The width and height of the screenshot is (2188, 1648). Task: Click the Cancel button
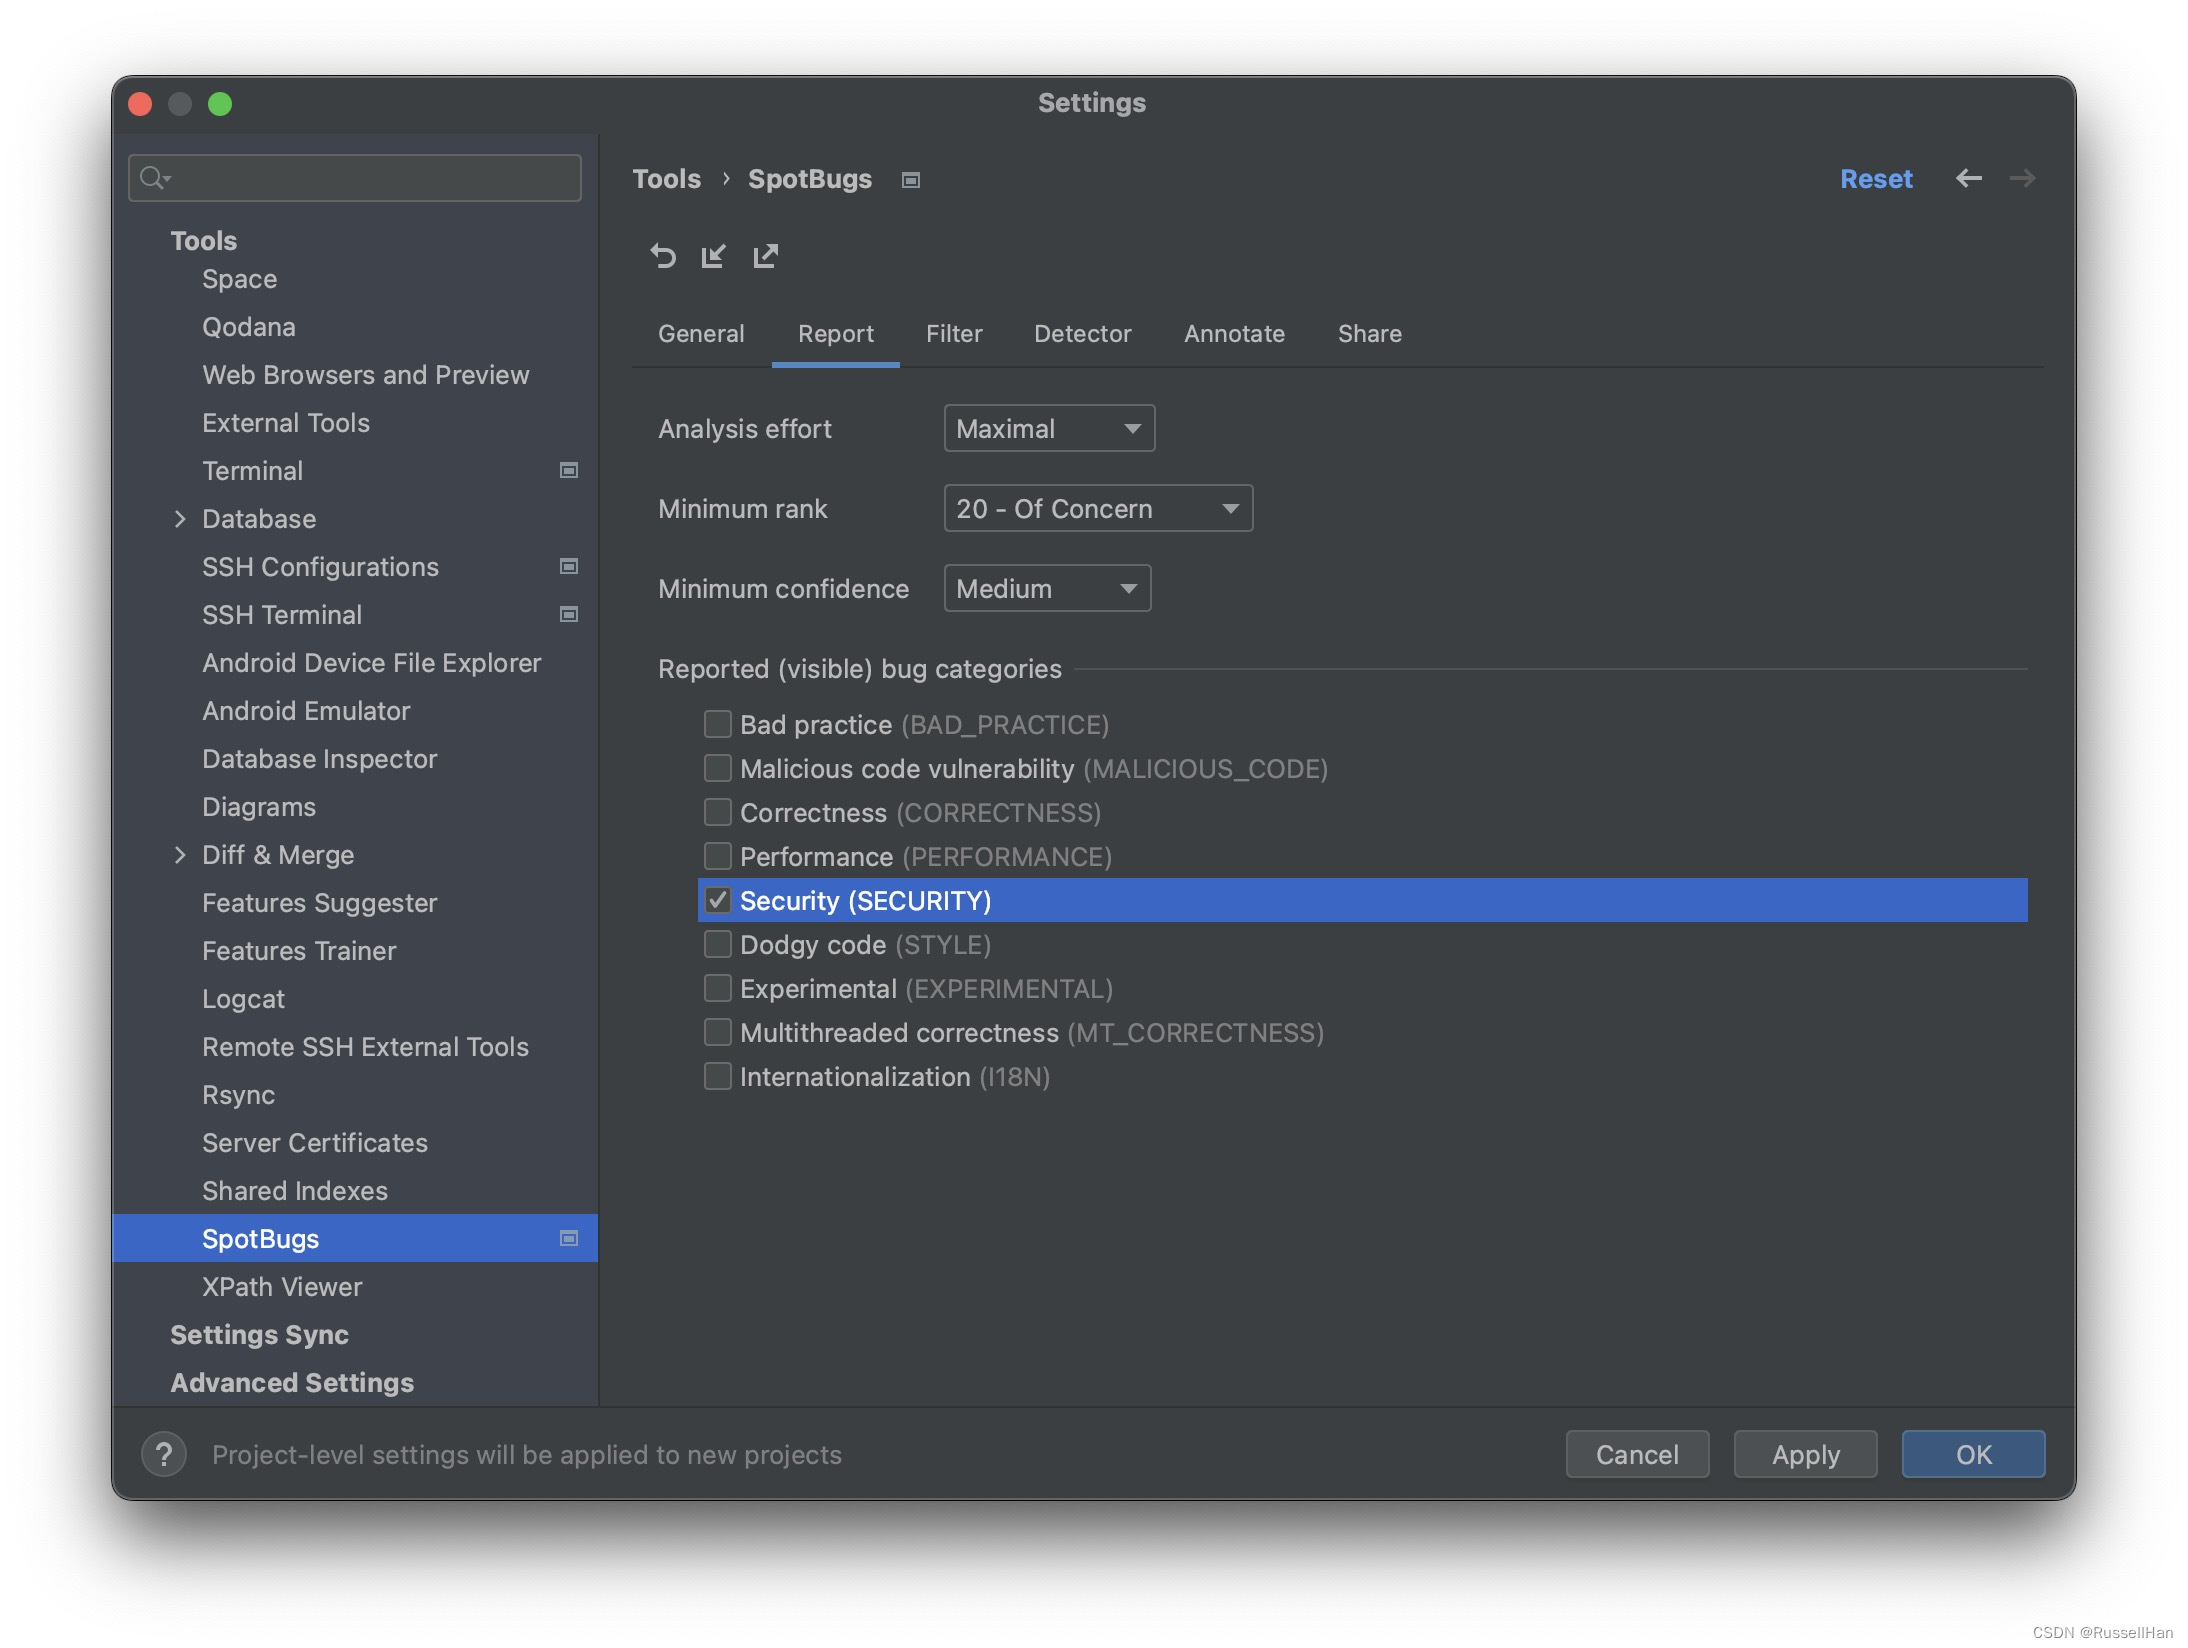1637,1454
